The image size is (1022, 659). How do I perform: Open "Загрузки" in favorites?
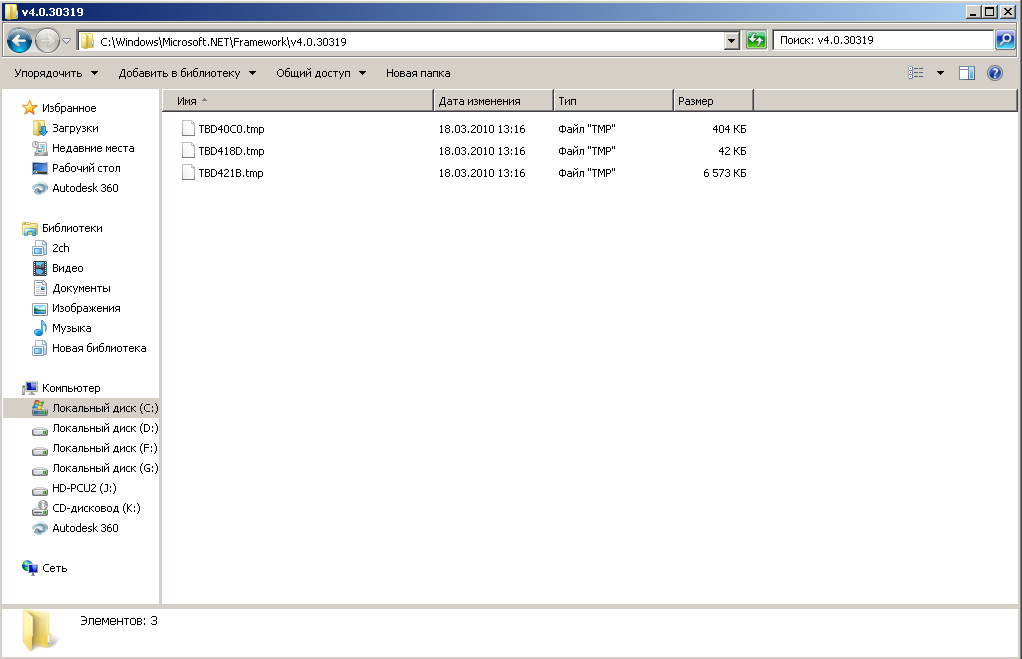coord(75,128)
